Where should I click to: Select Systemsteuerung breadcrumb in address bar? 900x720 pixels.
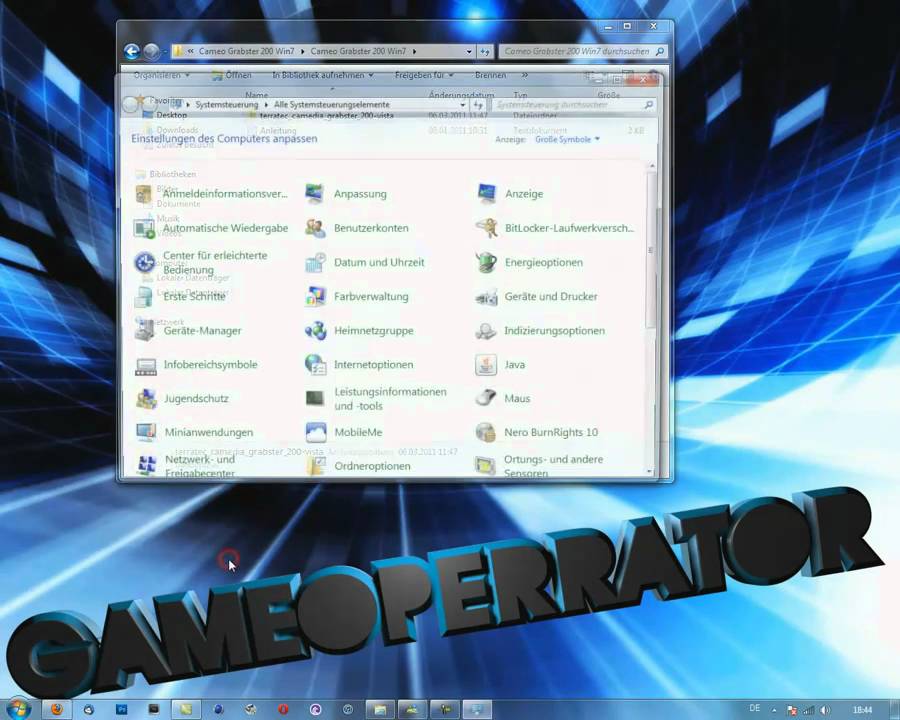(x=227, y=105)
